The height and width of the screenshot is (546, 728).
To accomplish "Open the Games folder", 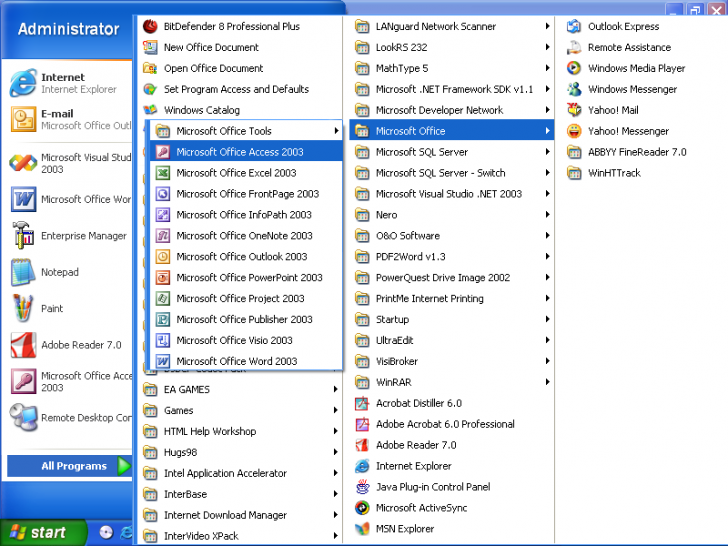I will point(240,410).
